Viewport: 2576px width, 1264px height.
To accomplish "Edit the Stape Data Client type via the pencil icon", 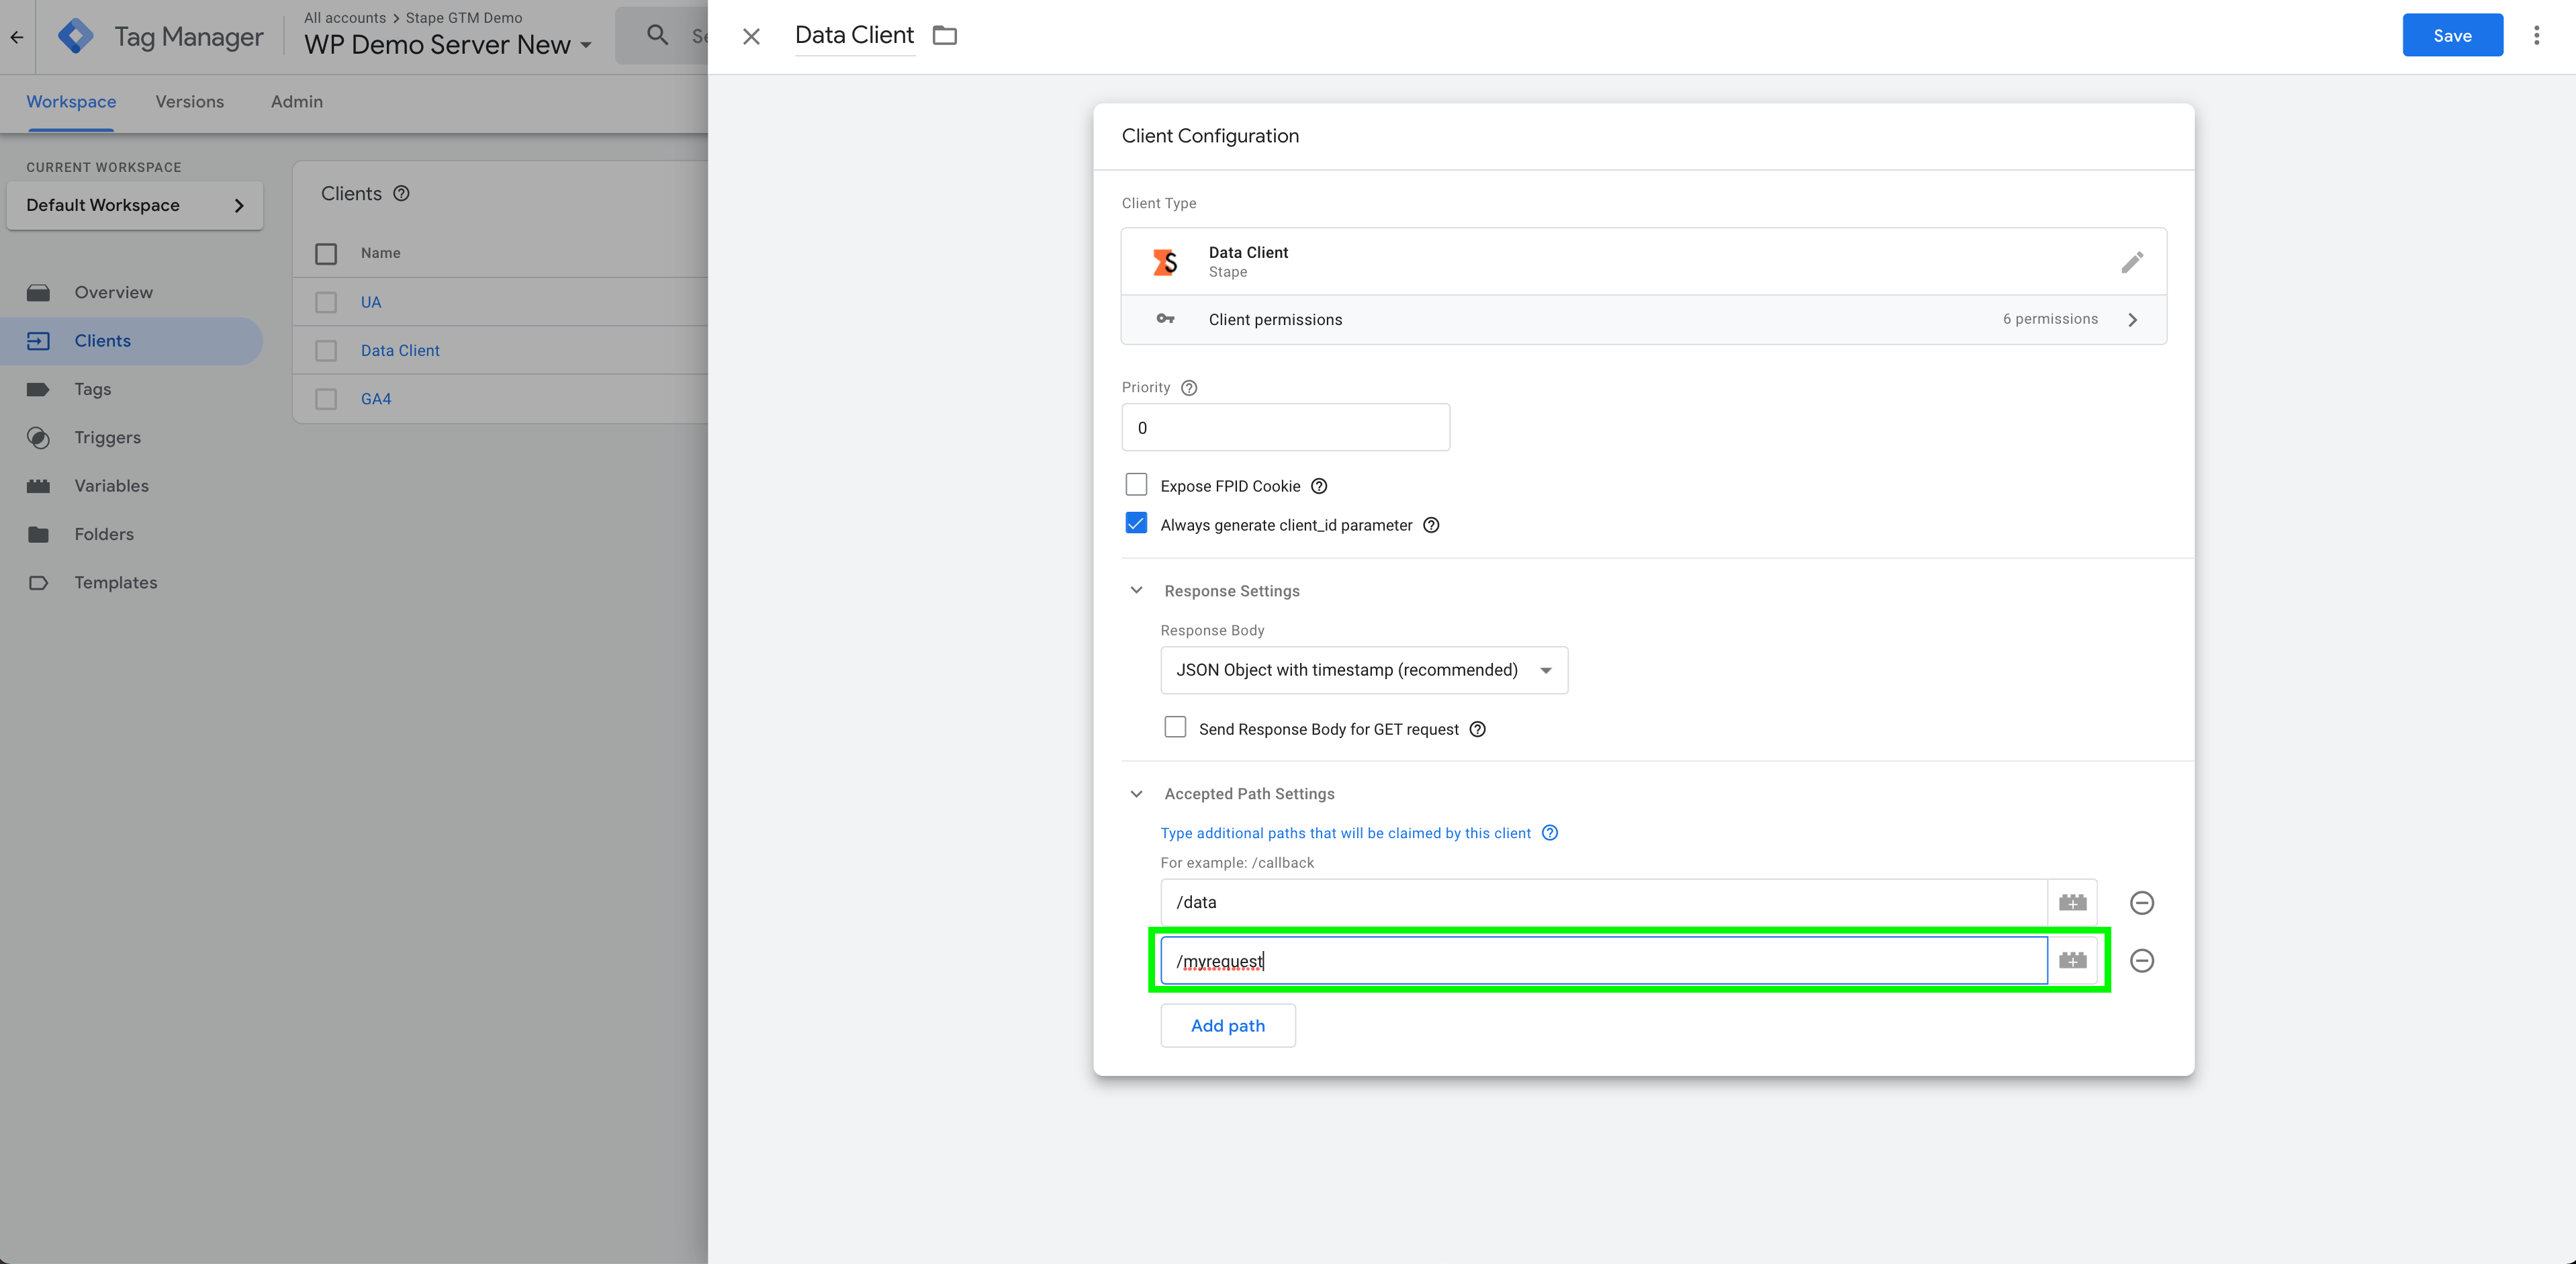I will pos(2132,261).
